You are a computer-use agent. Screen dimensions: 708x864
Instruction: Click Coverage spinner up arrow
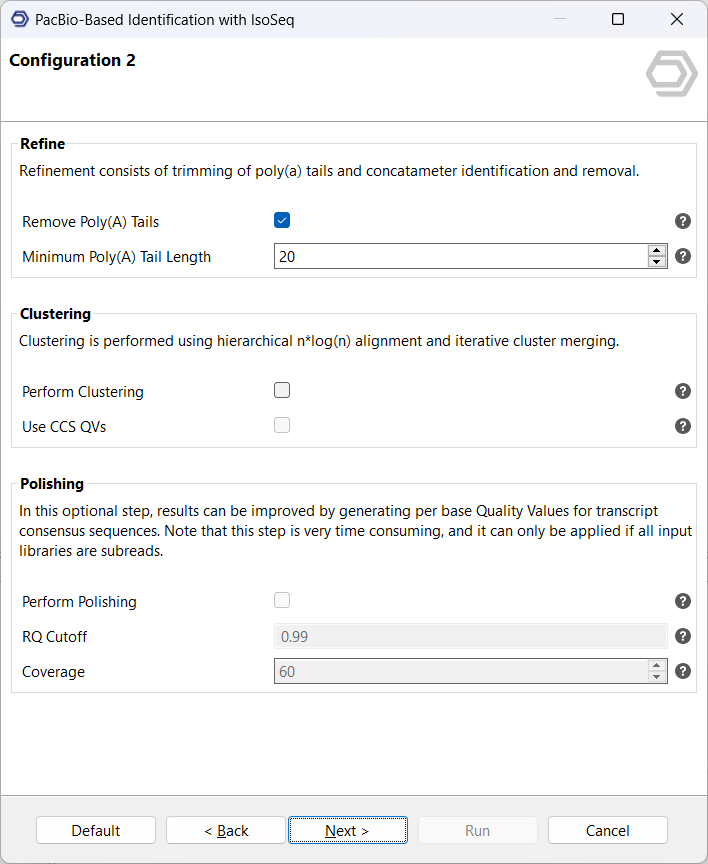[657, 665]
